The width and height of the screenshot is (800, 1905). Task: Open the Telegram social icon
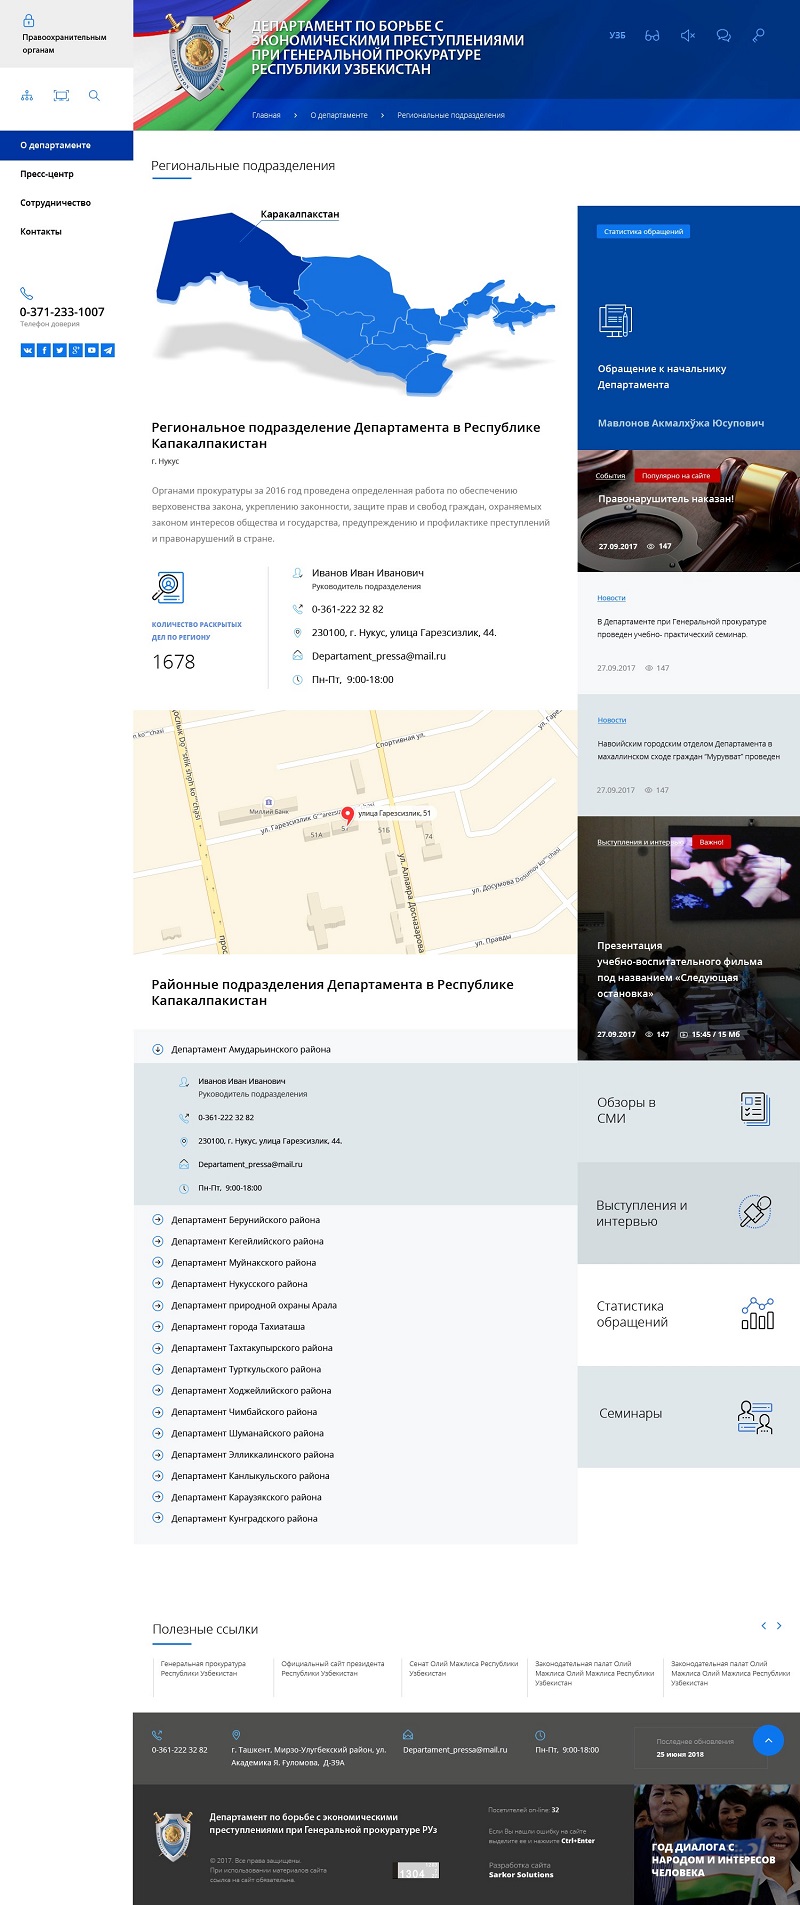point(108,350)
